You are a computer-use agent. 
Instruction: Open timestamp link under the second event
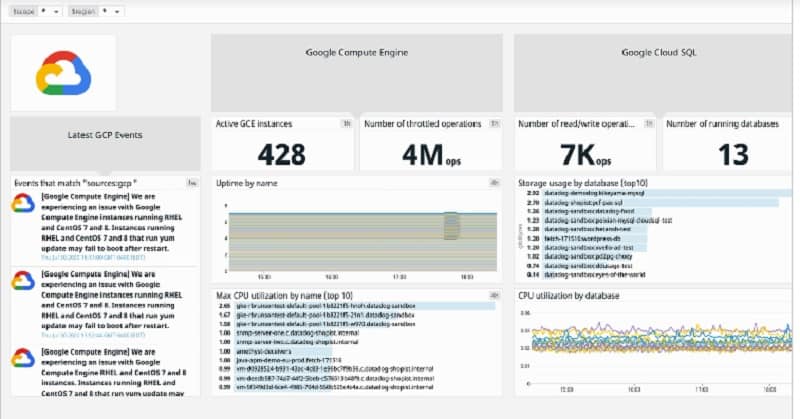pos(93,335)
